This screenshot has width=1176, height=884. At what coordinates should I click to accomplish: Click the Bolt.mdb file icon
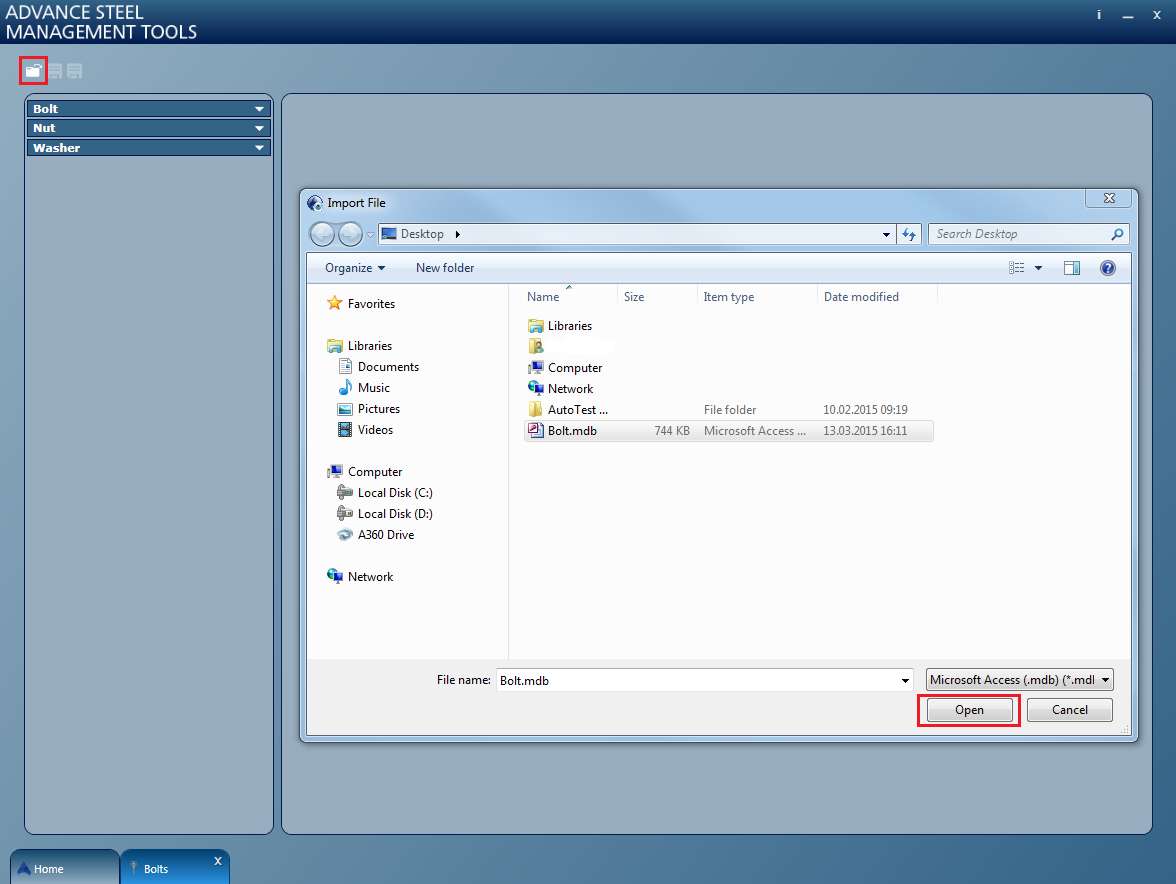point(536,430)
